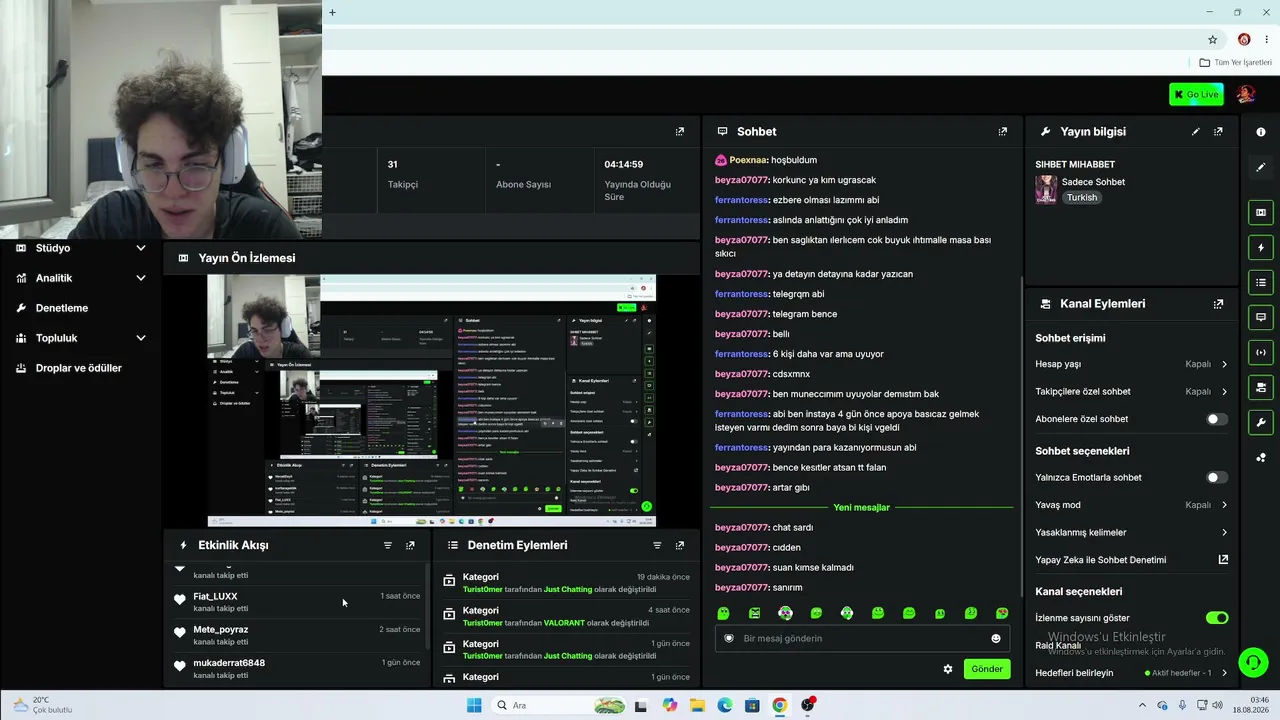Click the Turkish language tag

(x=1081, y=198)
